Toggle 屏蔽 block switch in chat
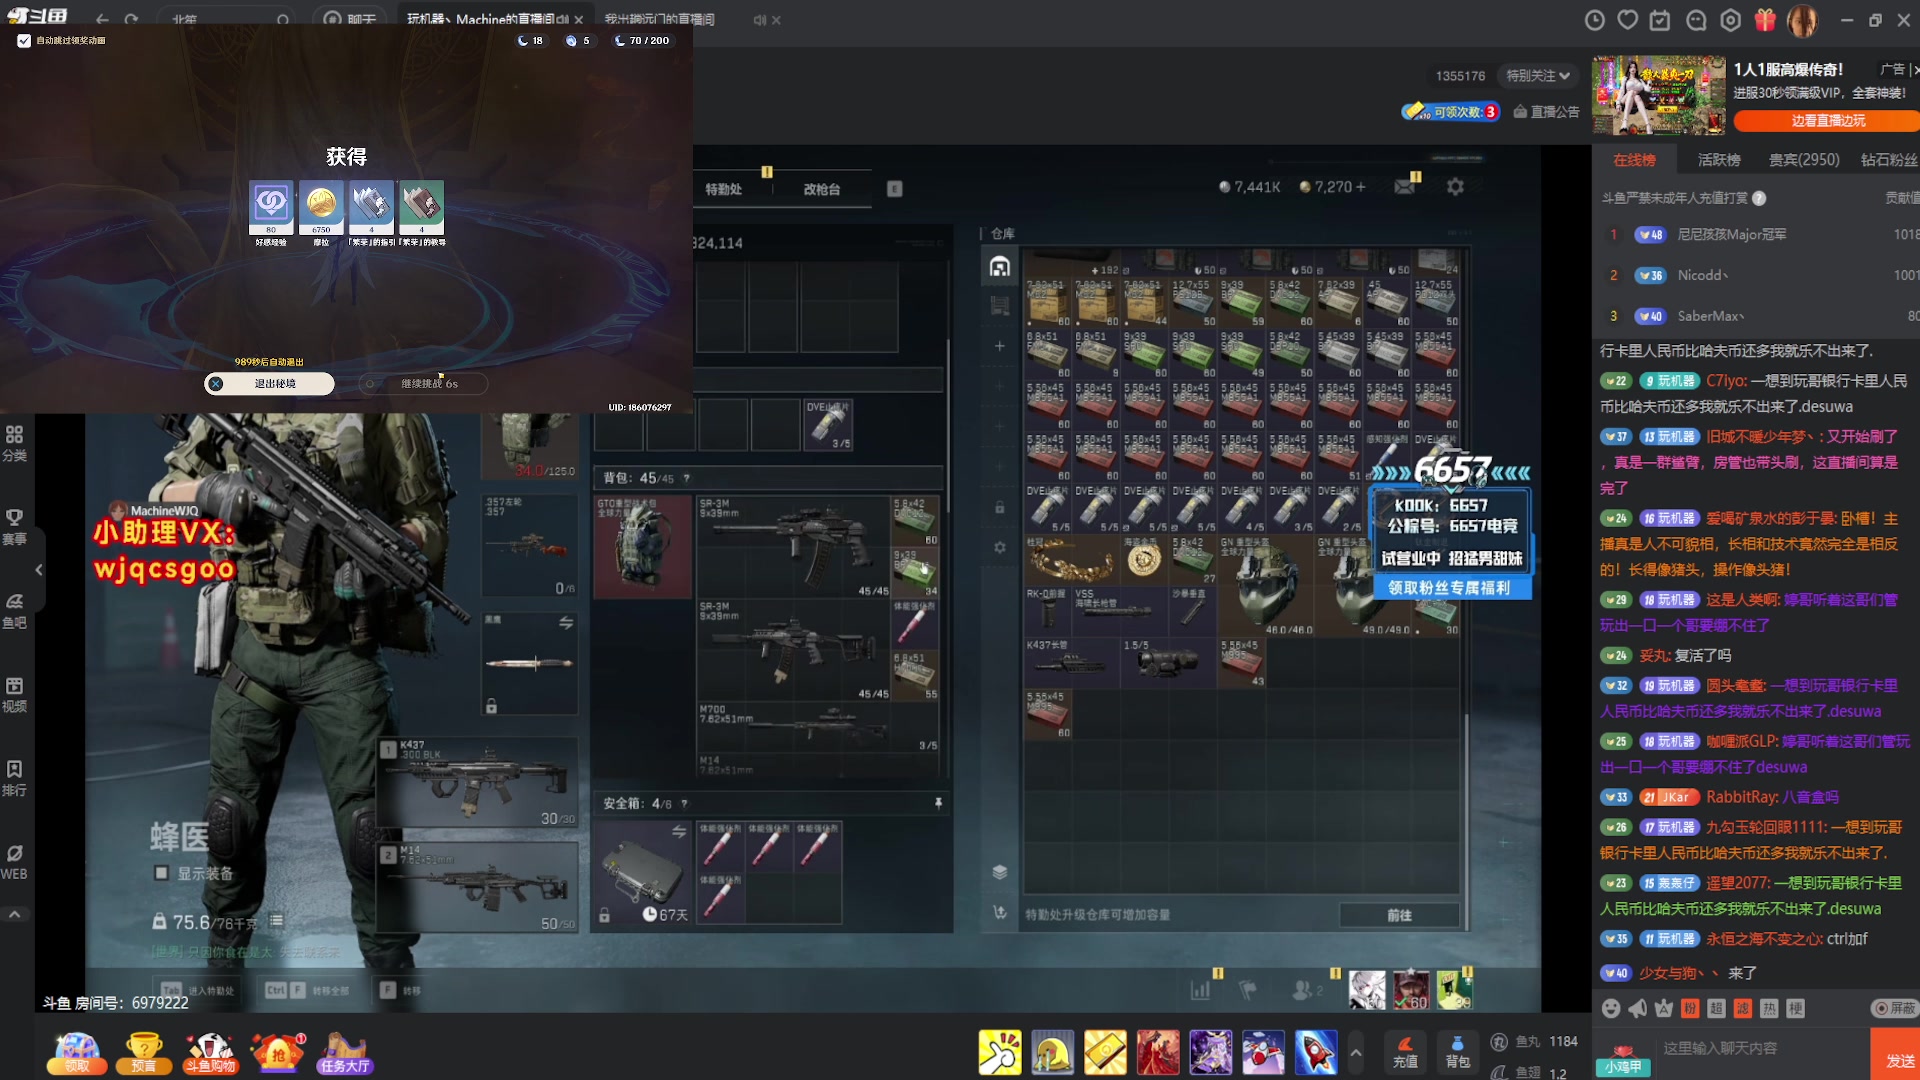The height and width of the screenshot is (1080, 1920). [x=1894, y=1008]
